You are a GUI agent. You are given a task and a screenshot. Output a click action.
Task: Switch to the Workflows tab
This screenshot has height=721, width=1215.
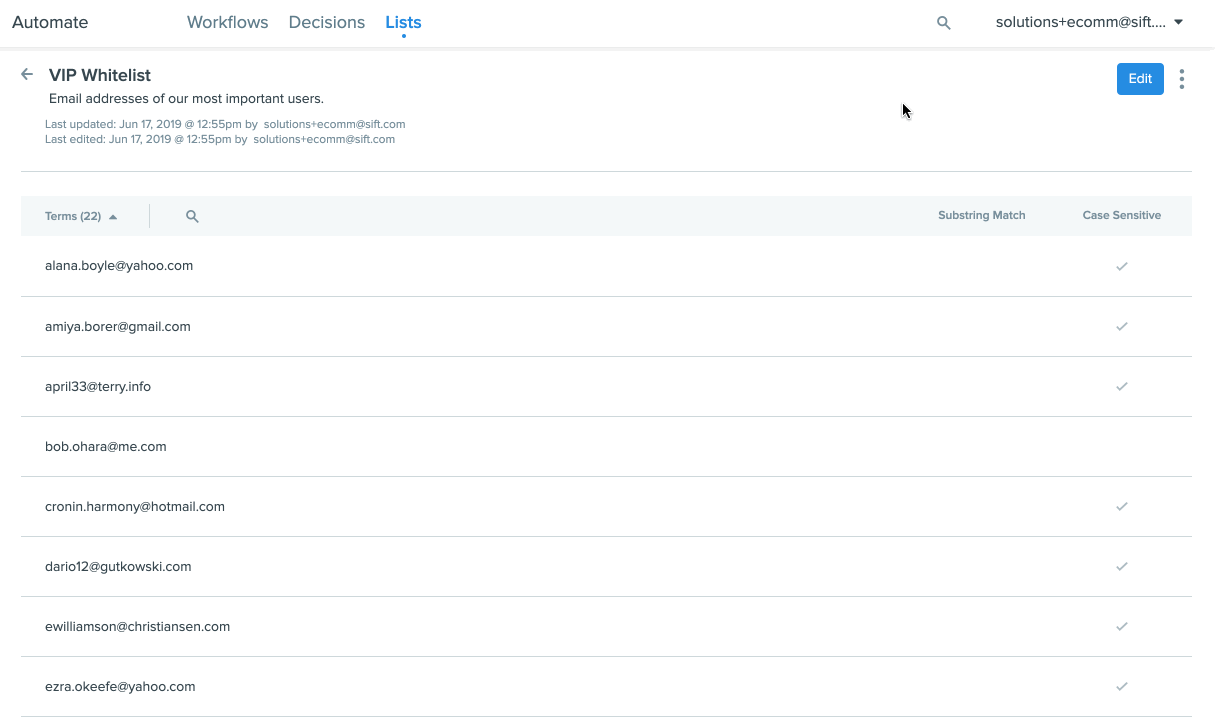[227, 22]
